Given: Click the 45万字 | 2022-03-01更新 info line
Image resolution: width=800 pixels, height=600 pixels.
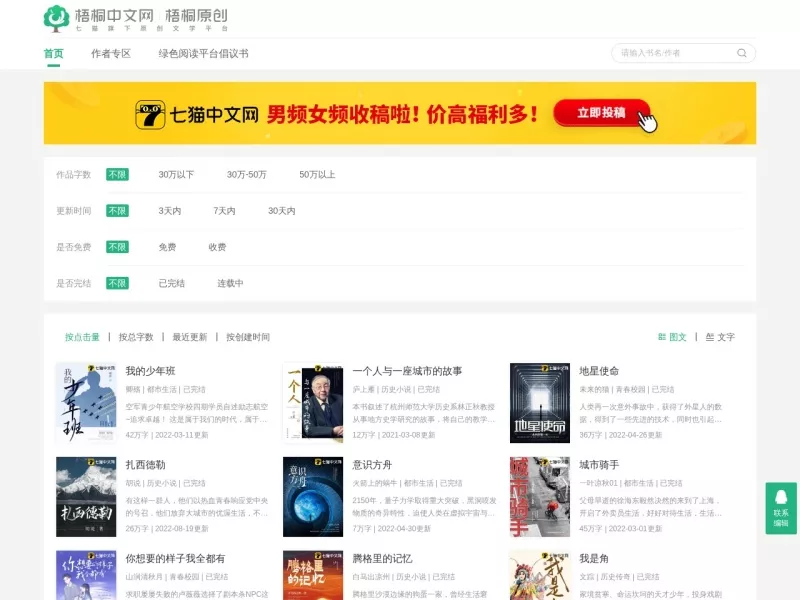Looking at the screenshot, I should click(620, 529).
